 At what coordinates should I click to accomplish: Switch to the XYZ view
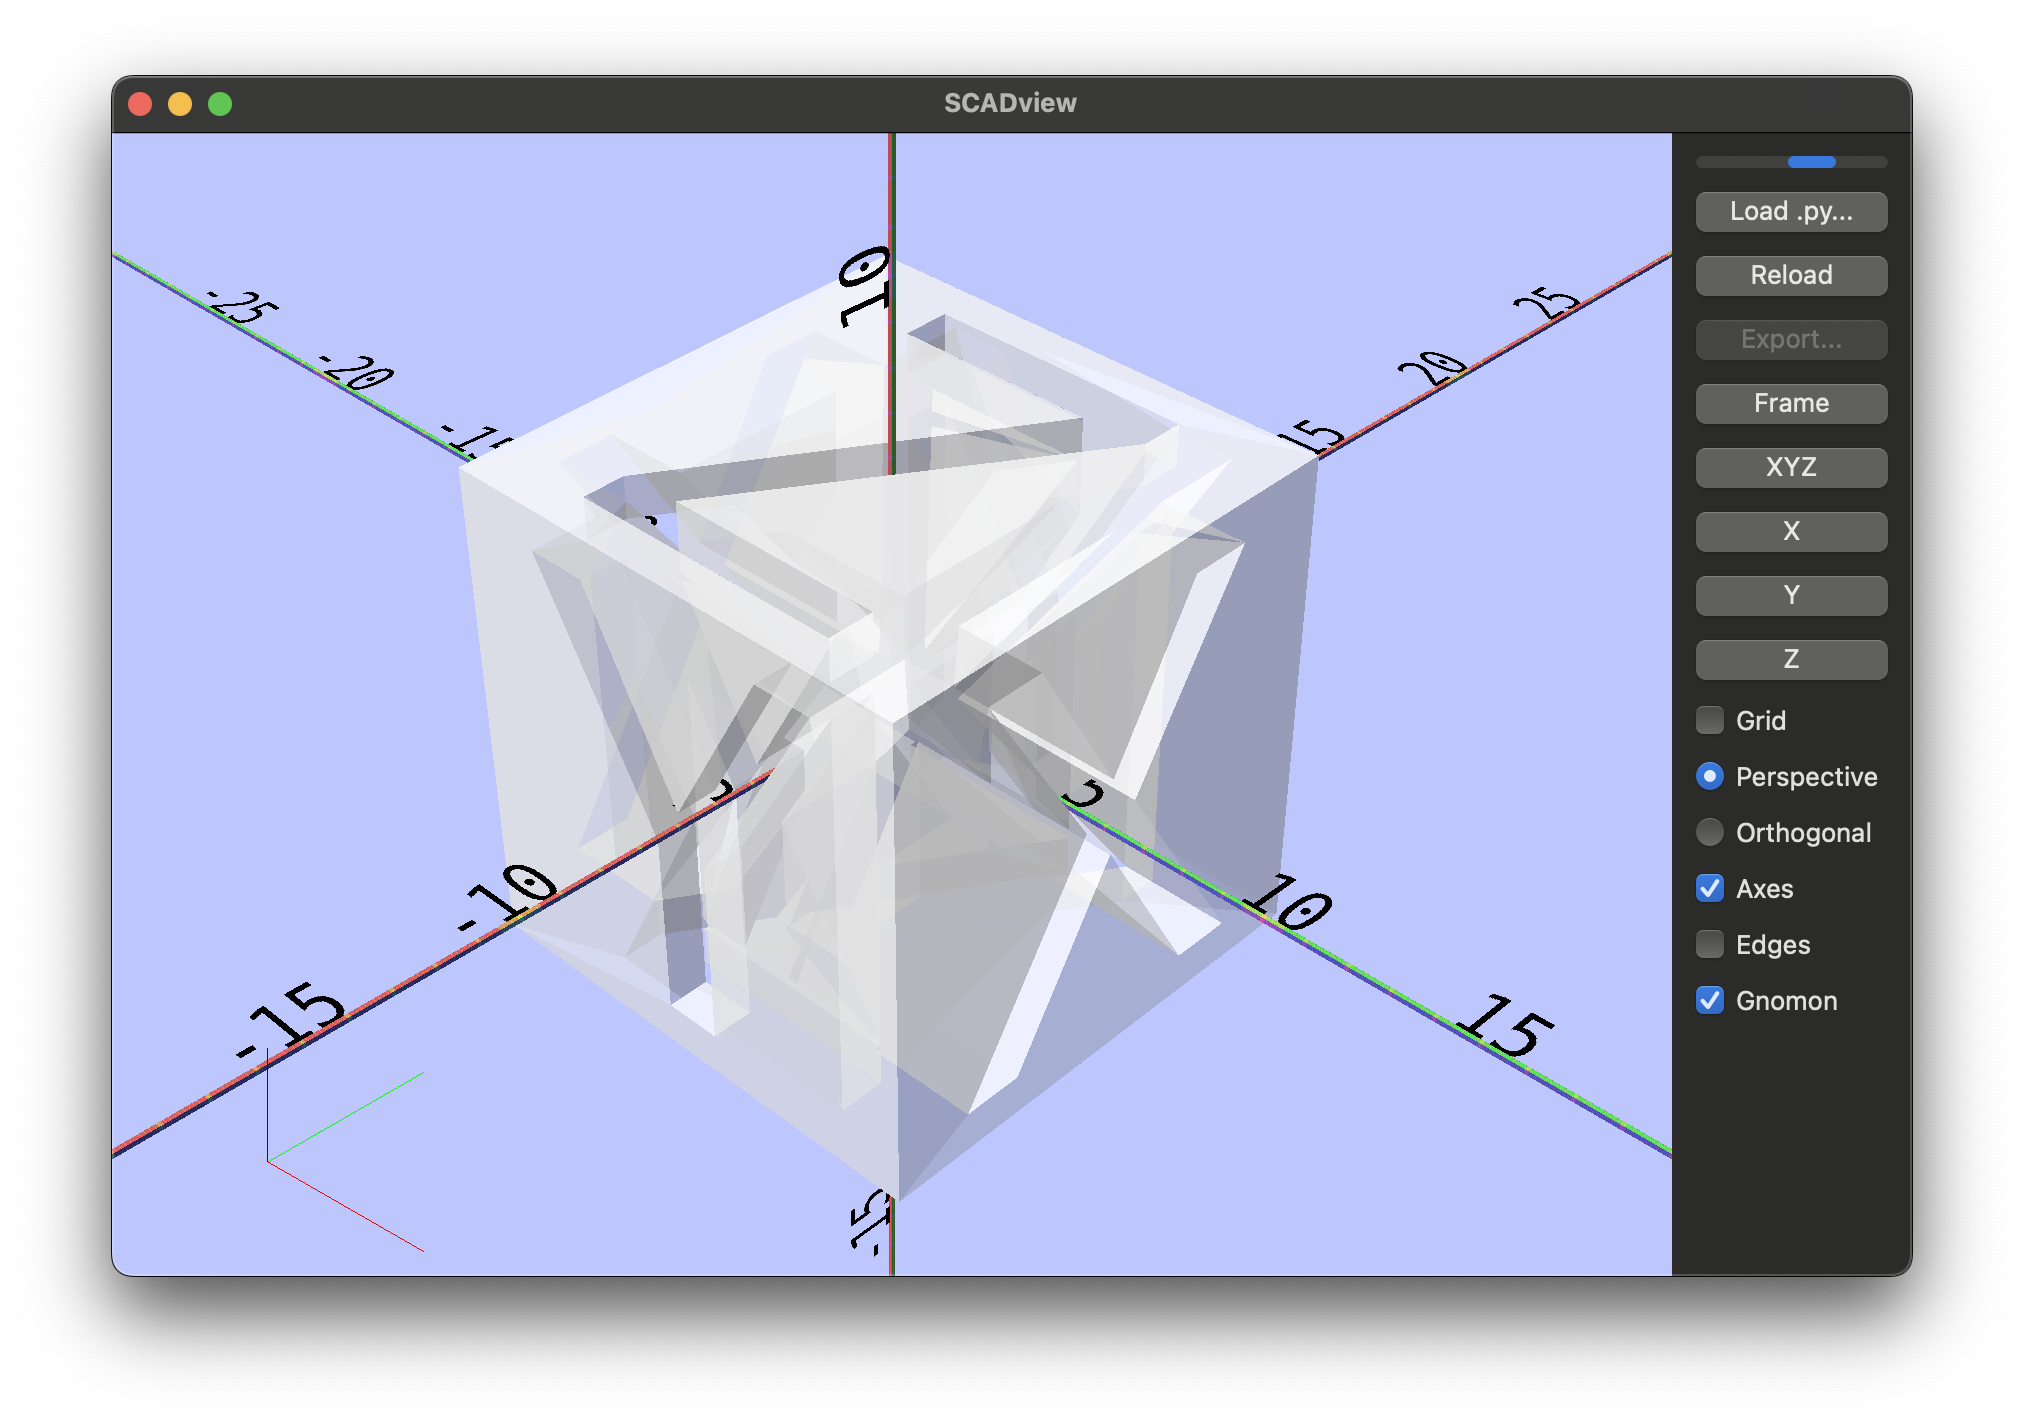(x=1791, y=468)
